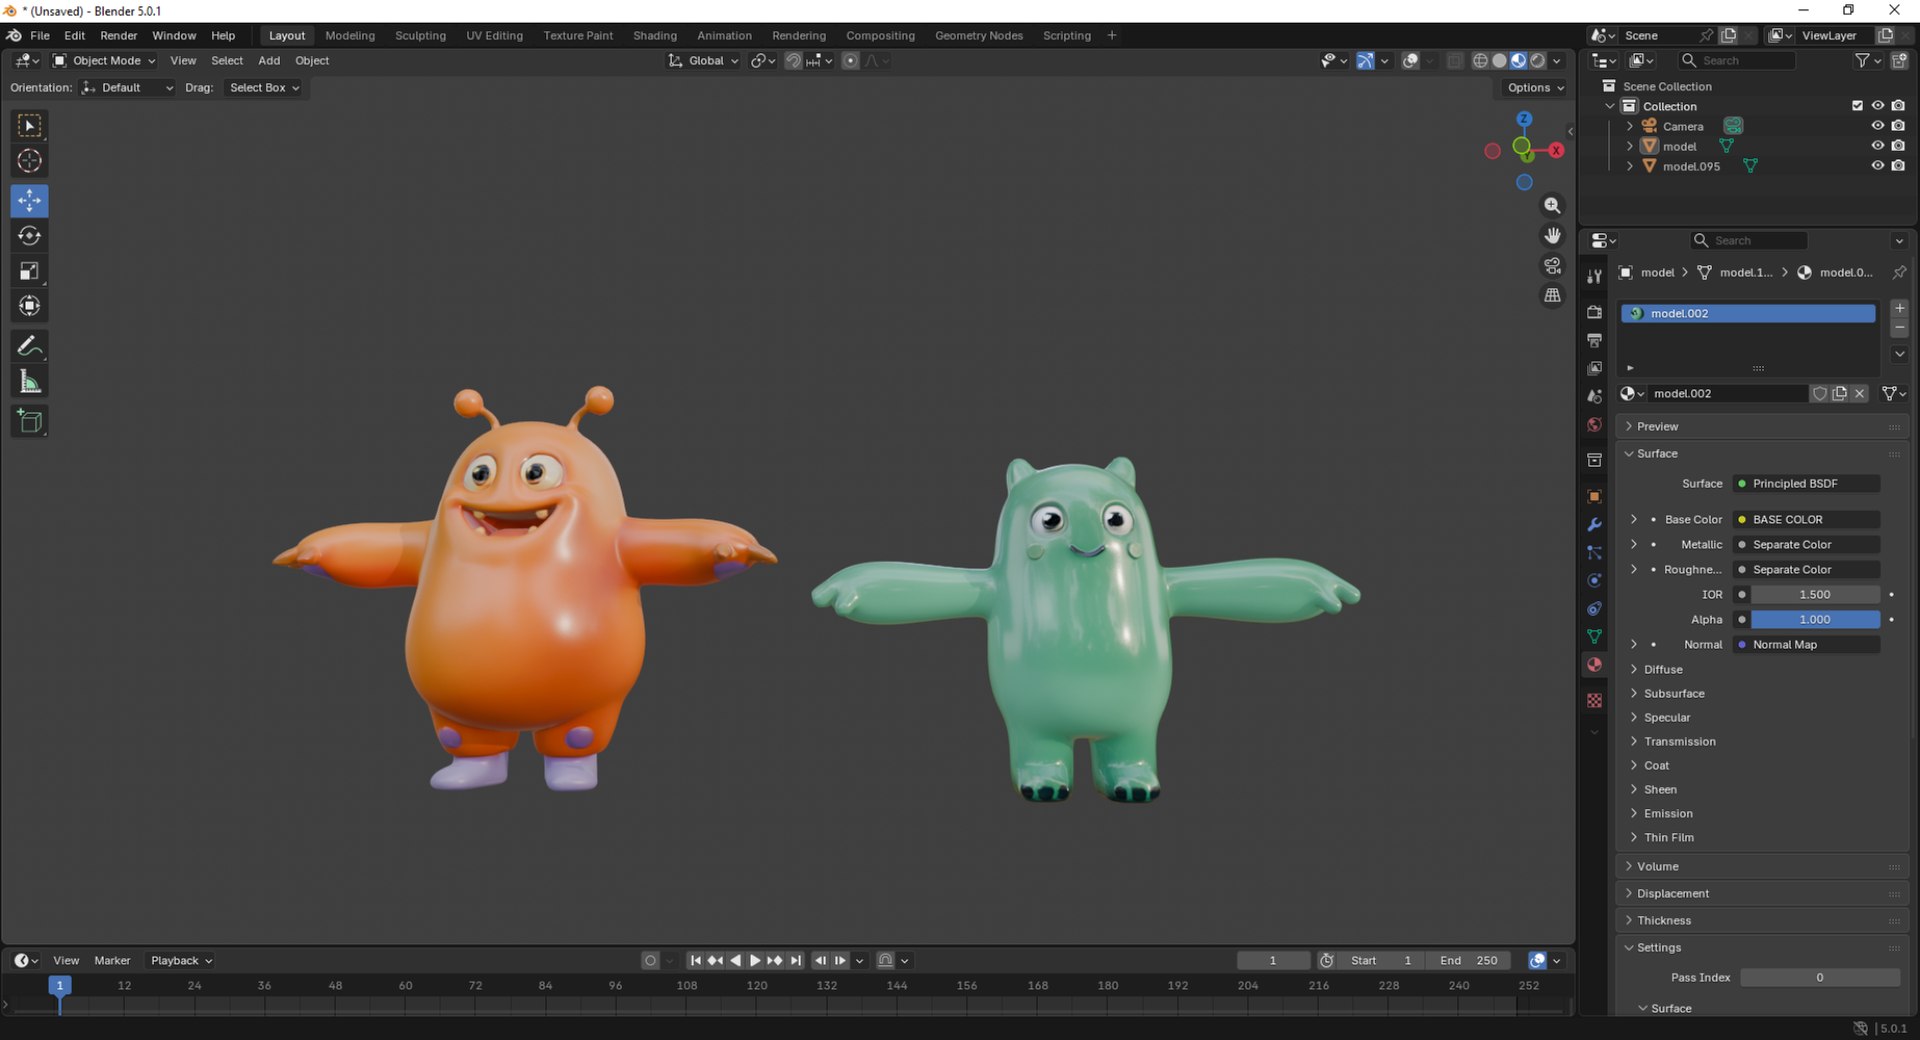The width and height of the screenshot is (1920, 1040).
Task: Open the Object Mode dropdown
Action: (104, 61)
